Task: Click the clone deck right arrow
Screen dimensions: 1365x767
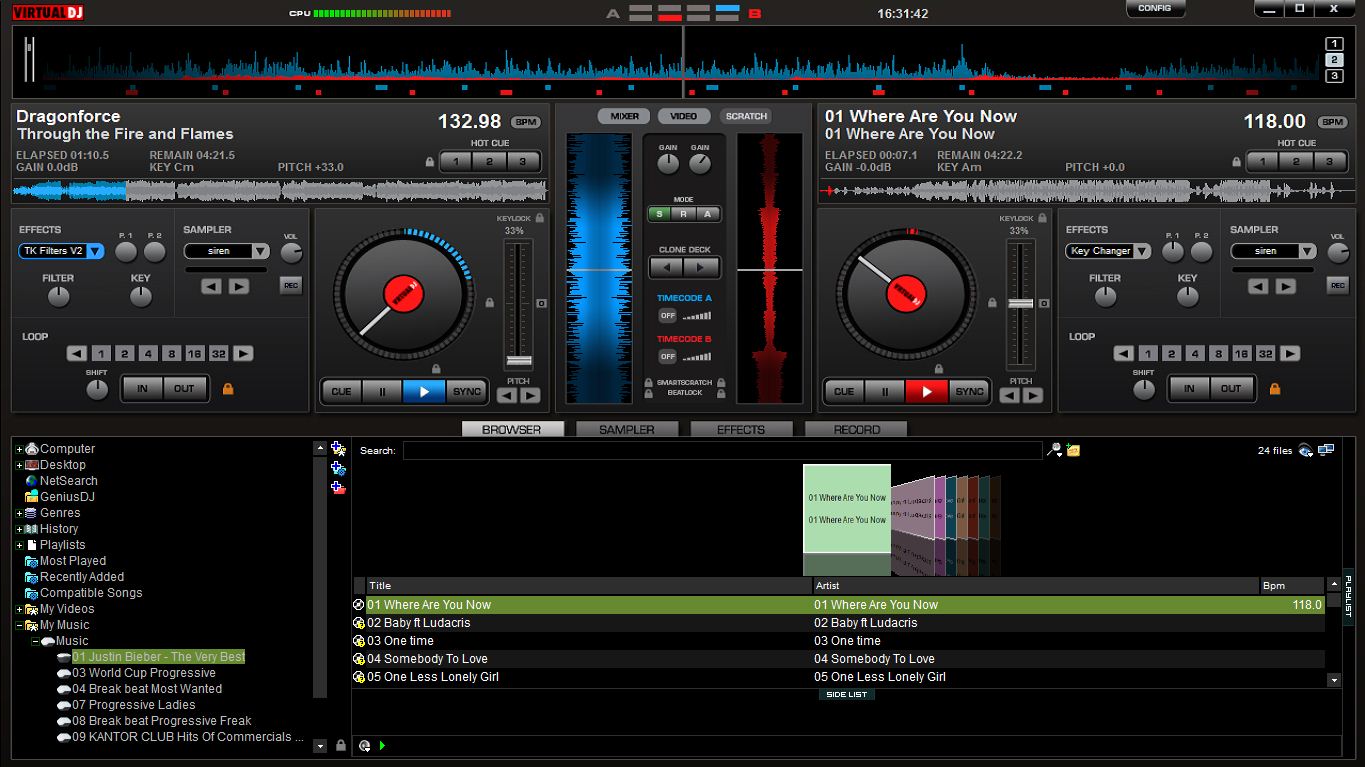Action: click(x=703, y=268)
